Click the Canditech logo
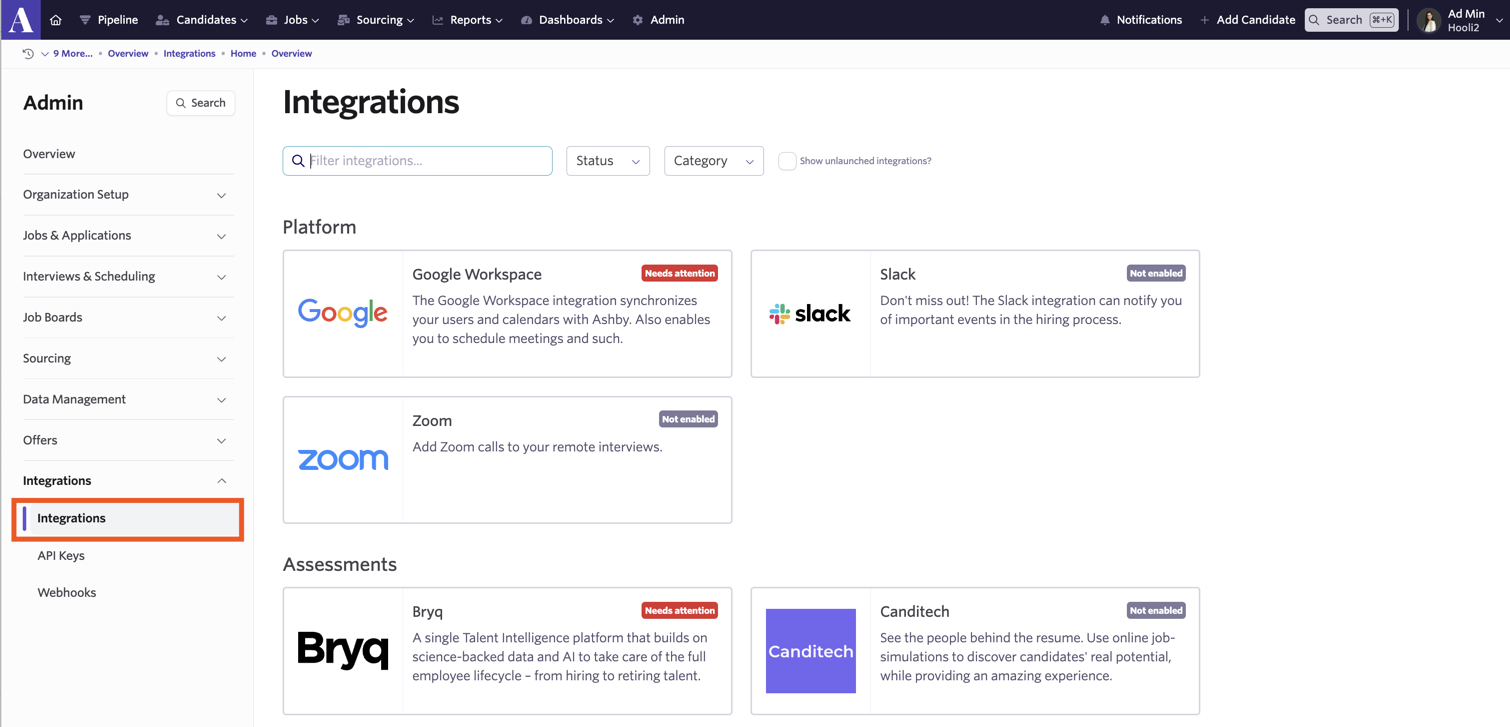 coord(811,651)
